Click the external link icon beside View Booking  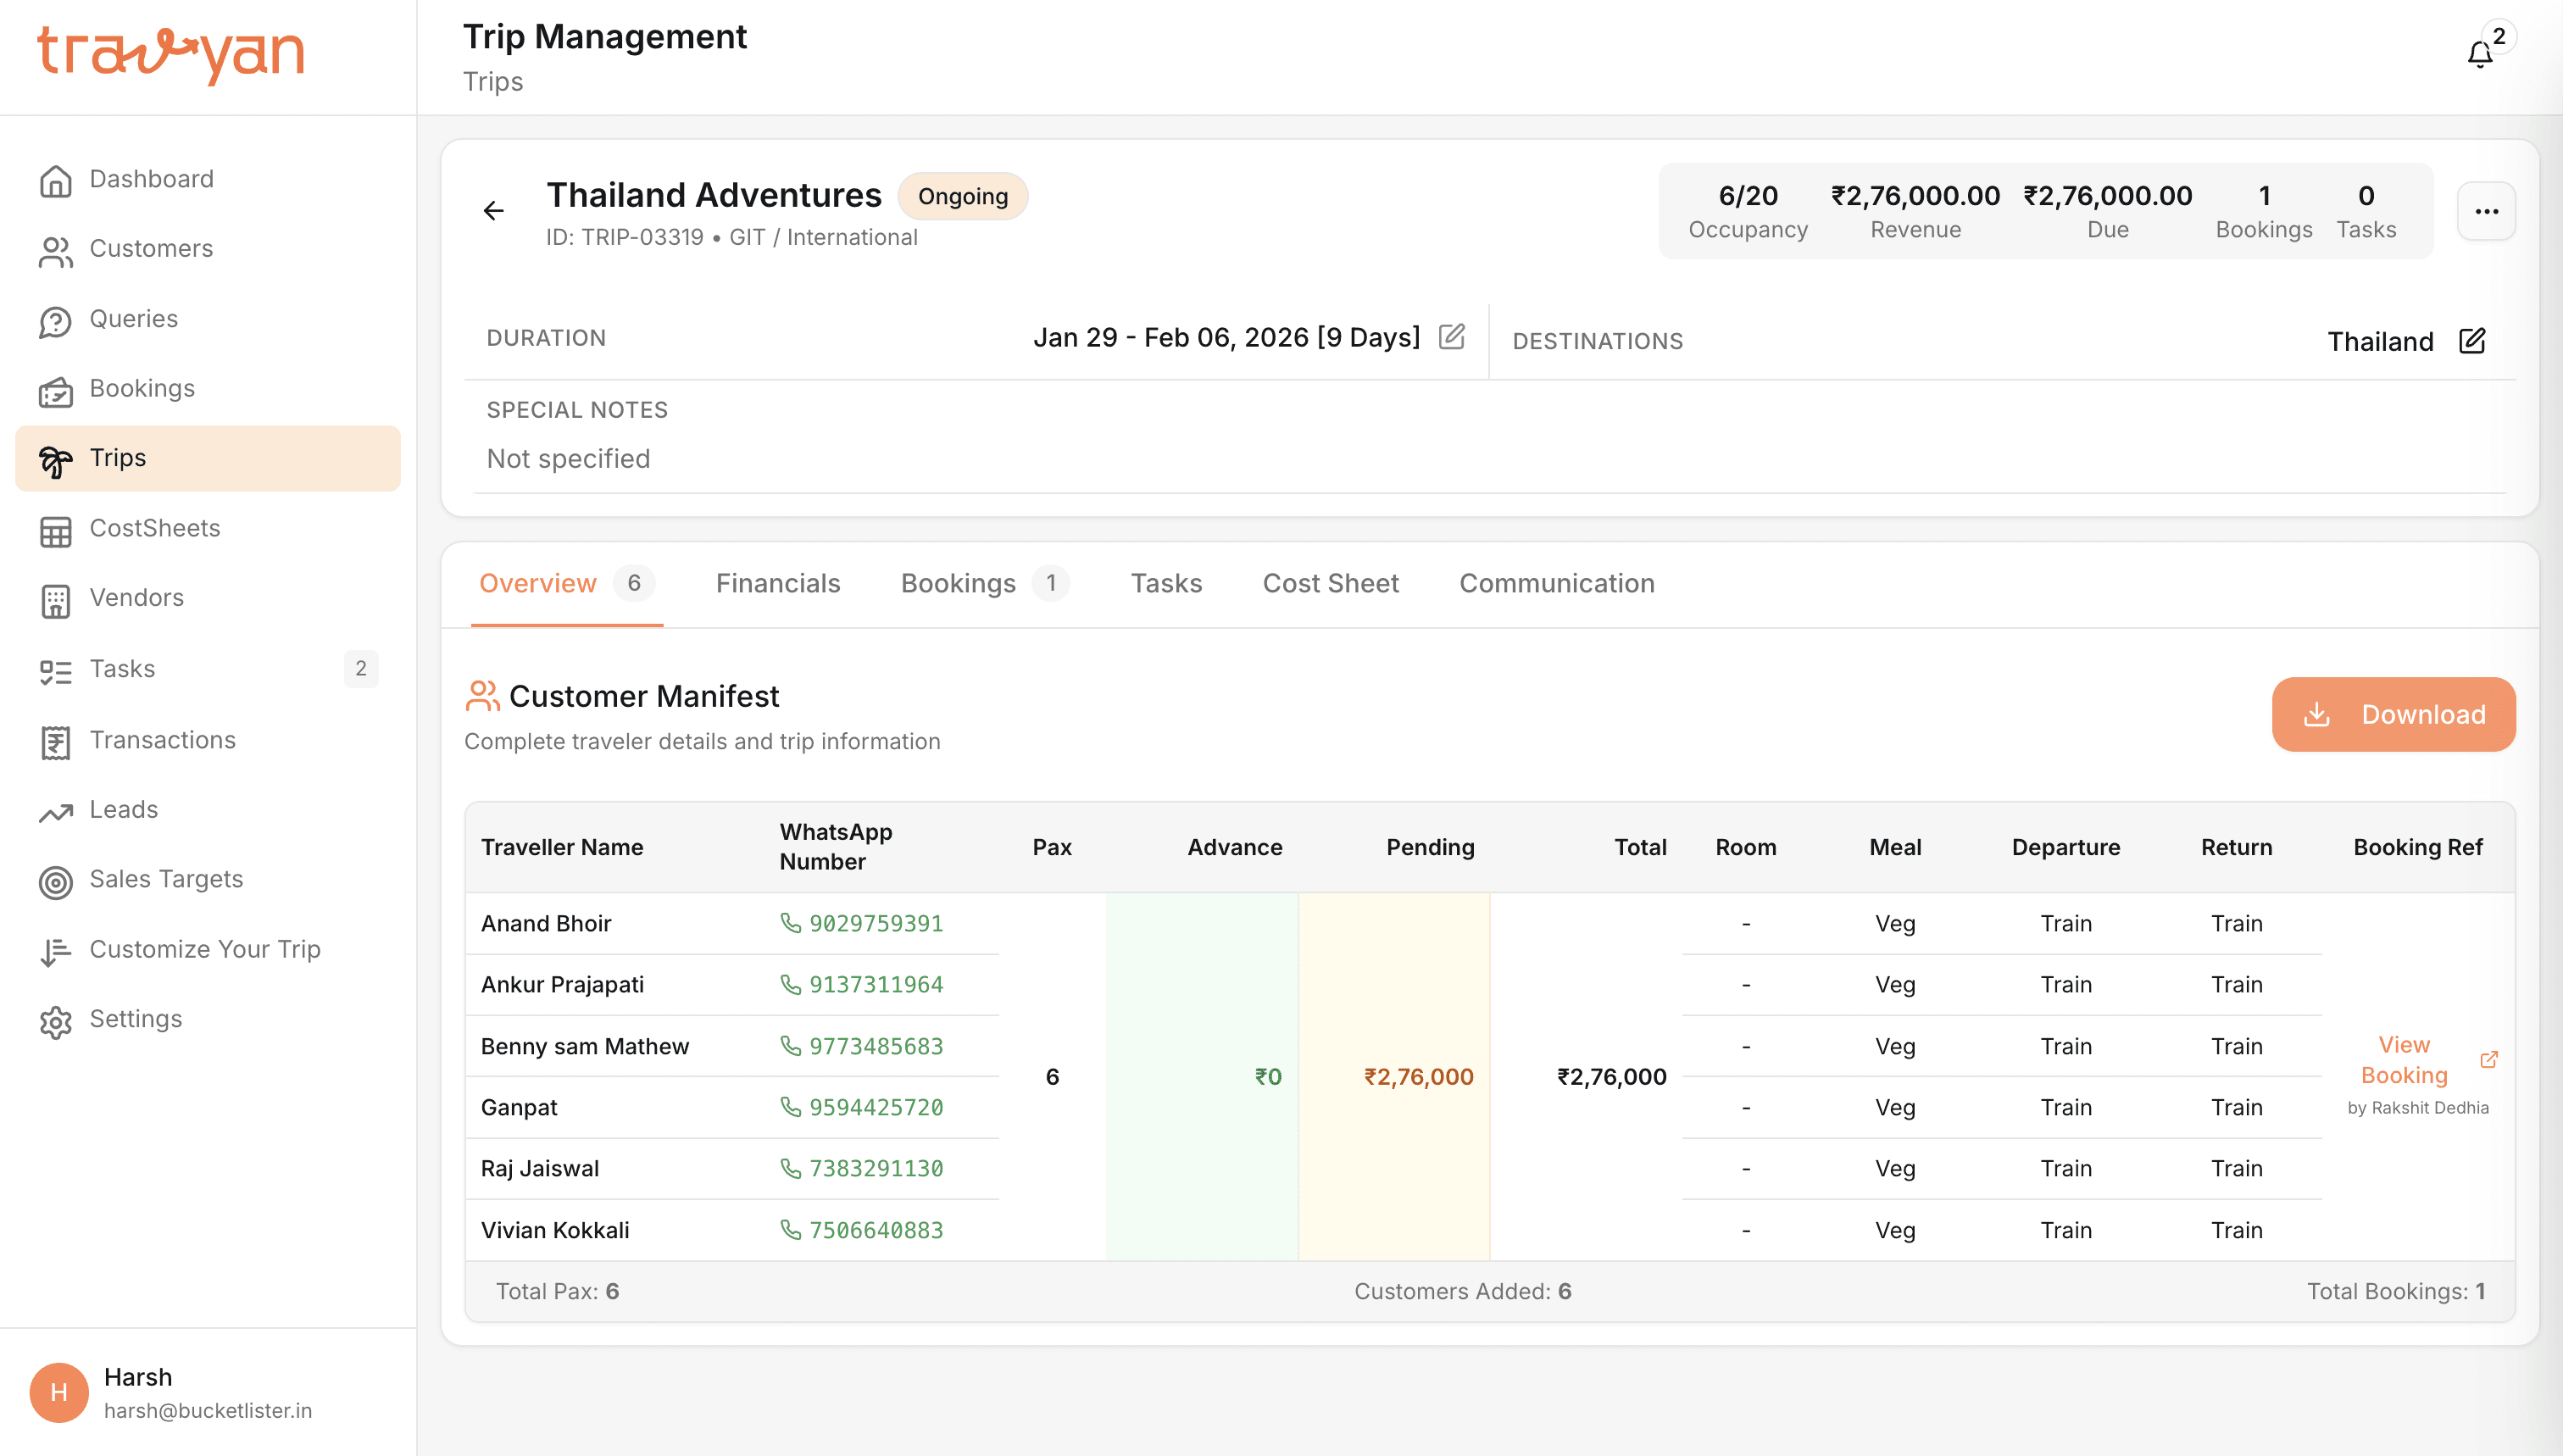point(2489,1060)
